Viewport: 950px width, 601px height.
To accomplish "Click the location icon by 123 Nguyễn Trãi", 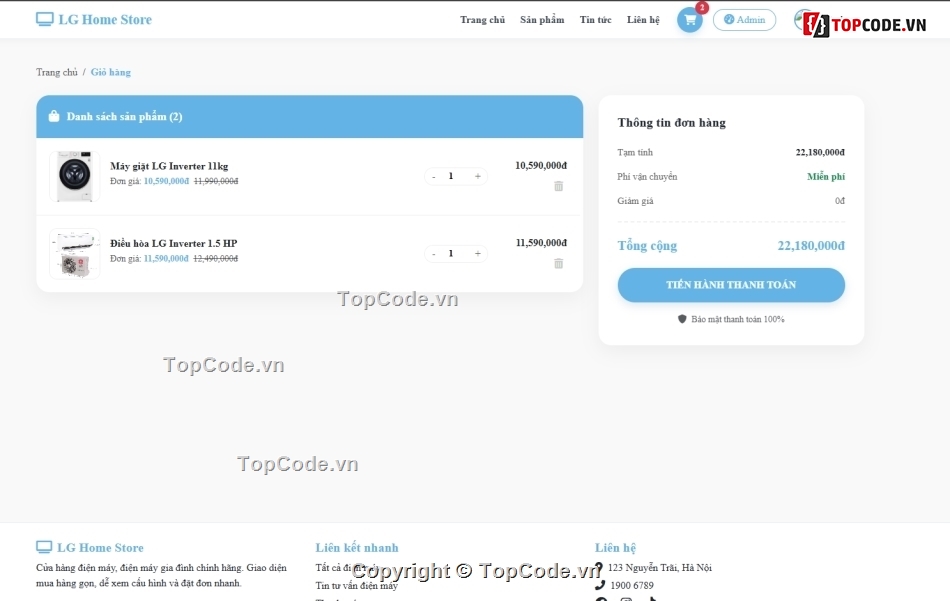I will click(599, 568).
